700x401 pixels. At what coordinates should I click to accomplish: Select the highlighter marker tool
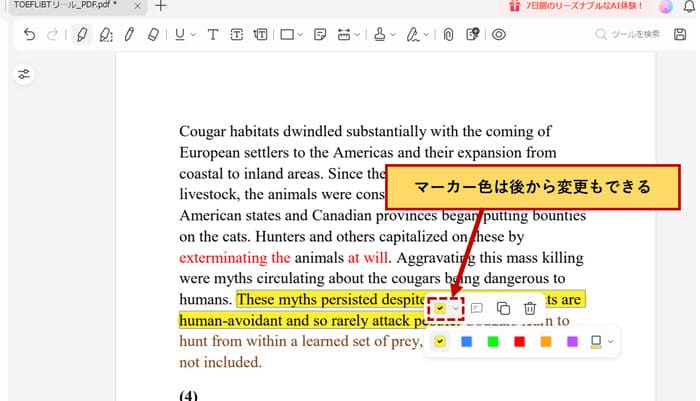click(81, 35)
